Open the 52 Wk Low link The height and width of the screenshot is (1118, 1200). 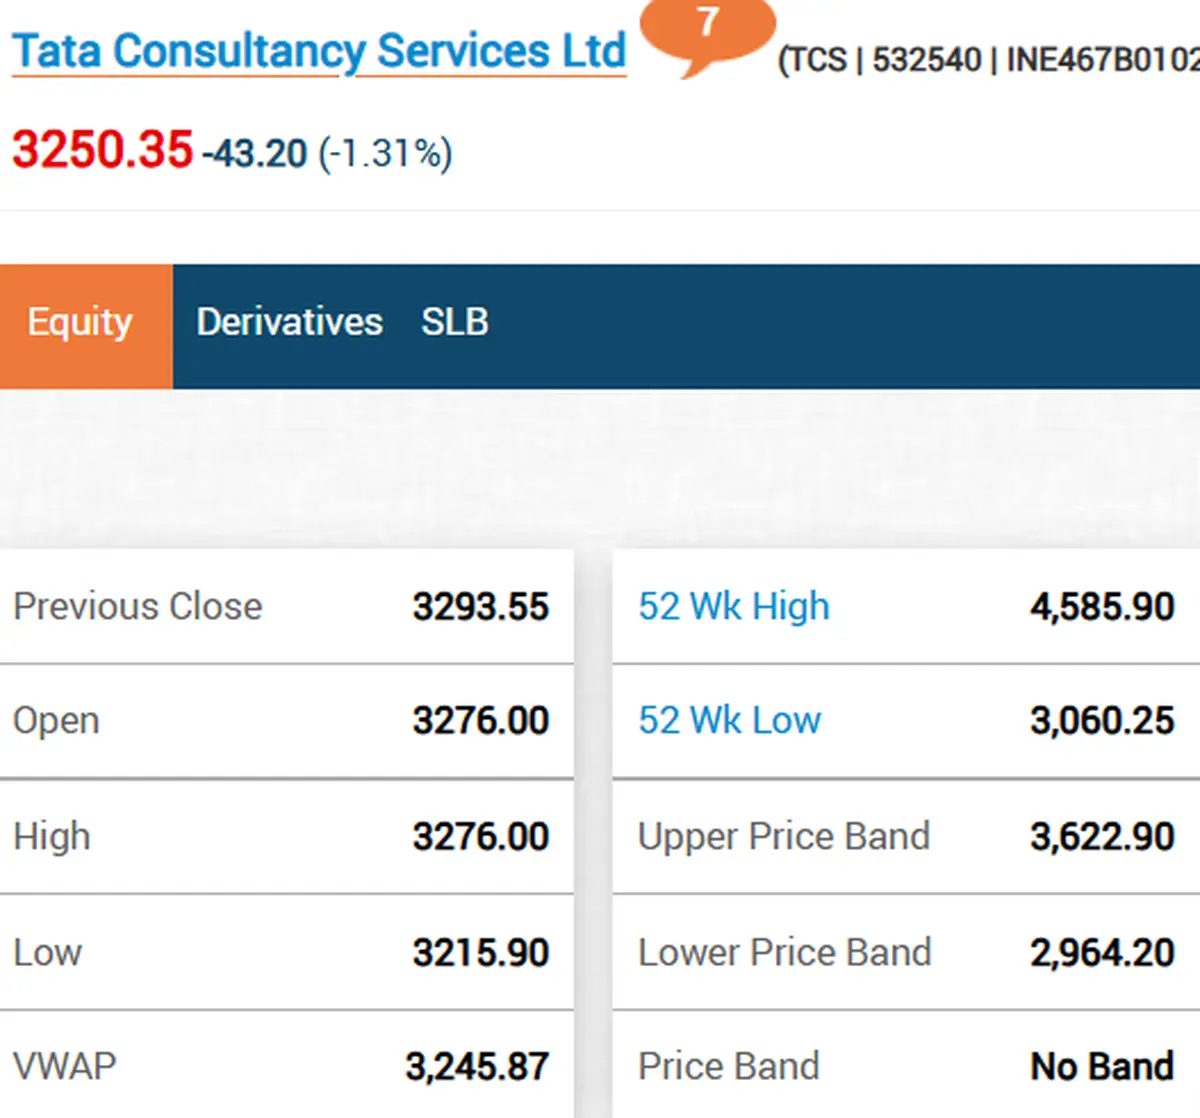(x=730, y=720)
